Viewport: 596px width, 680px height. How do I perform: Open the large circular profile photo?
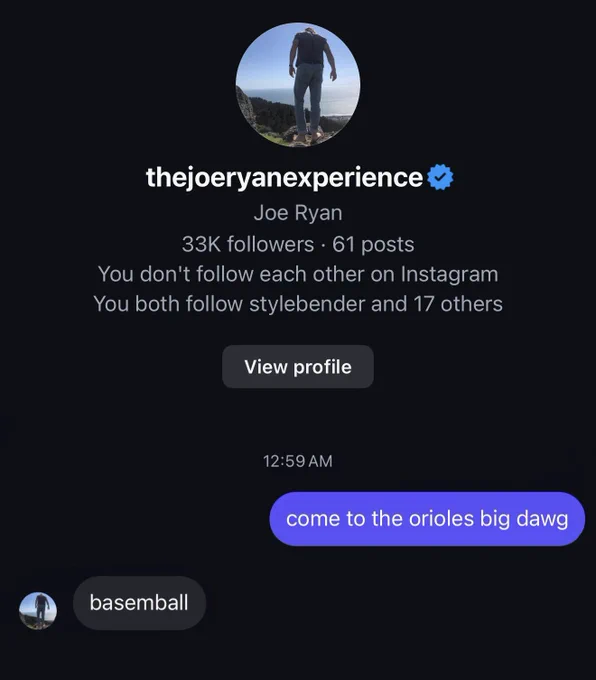coord(298,85)
